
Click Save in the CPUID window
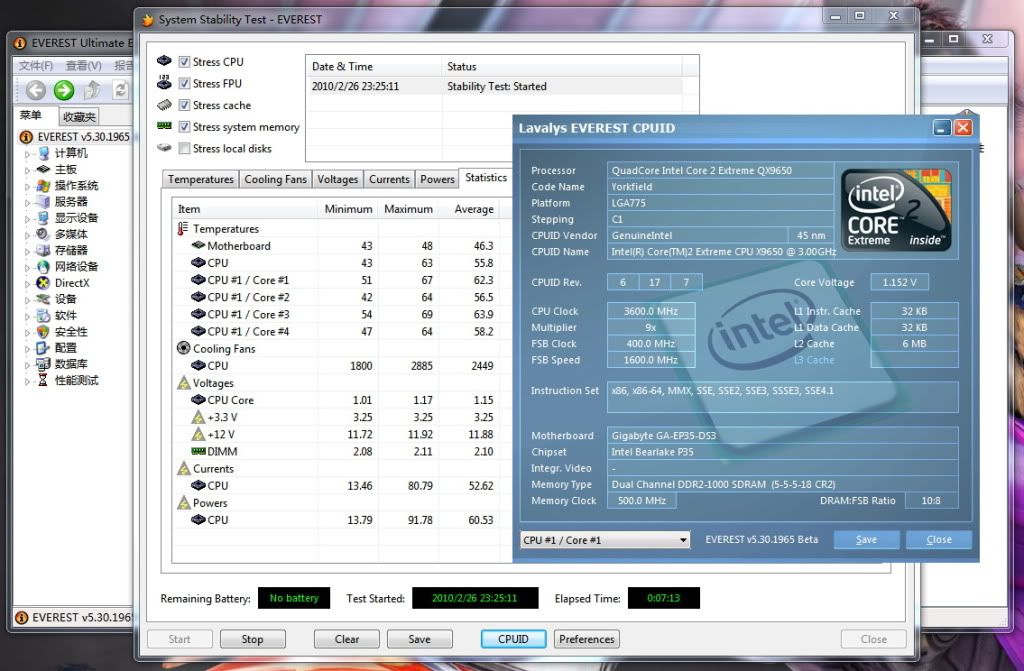point(866,540)
